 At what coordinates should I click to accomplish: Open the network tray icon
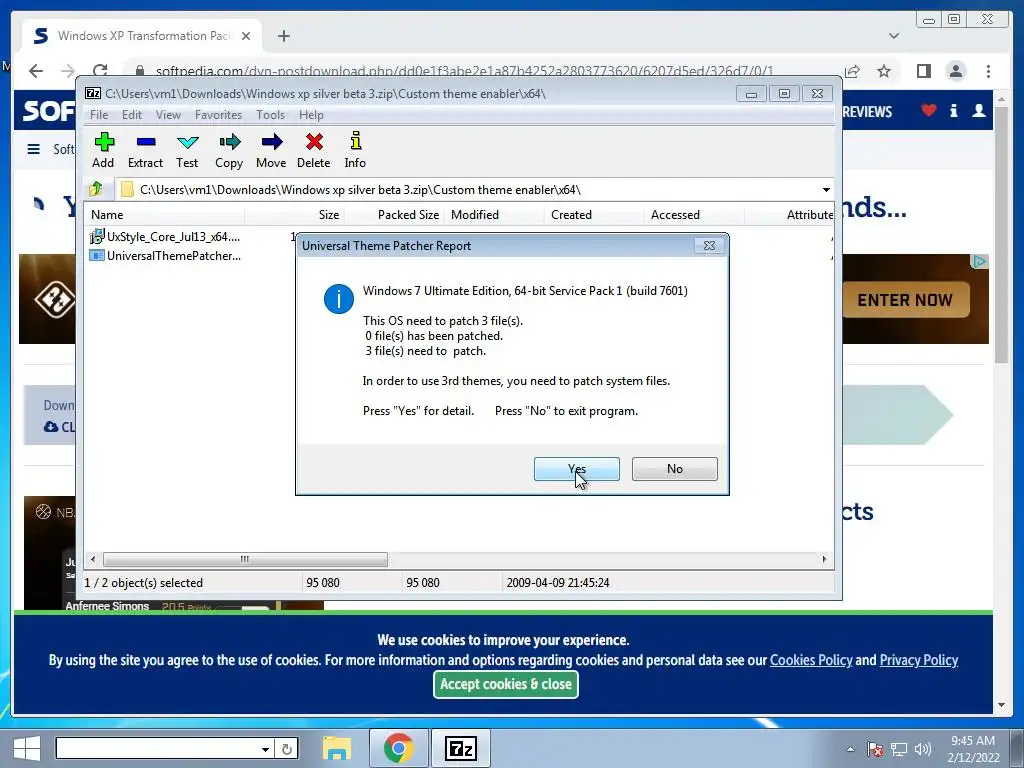point(900,749)
